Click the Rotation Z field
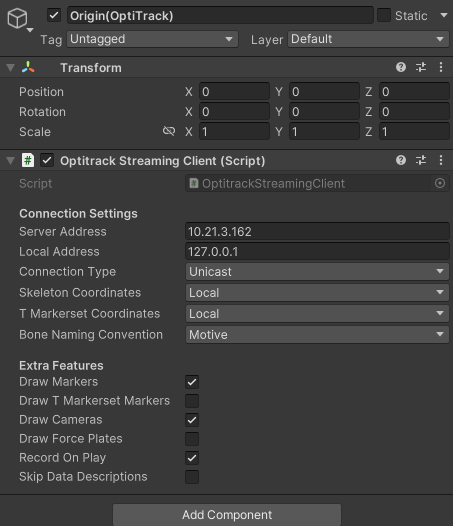453x526 pixels. pos(414,111)
